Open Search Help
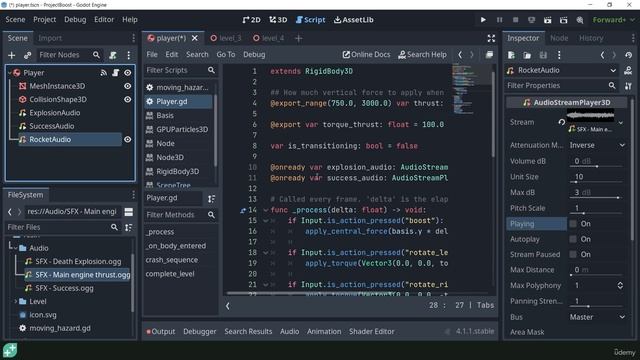Viewport: 640px width, 360px height. (422, 55)
